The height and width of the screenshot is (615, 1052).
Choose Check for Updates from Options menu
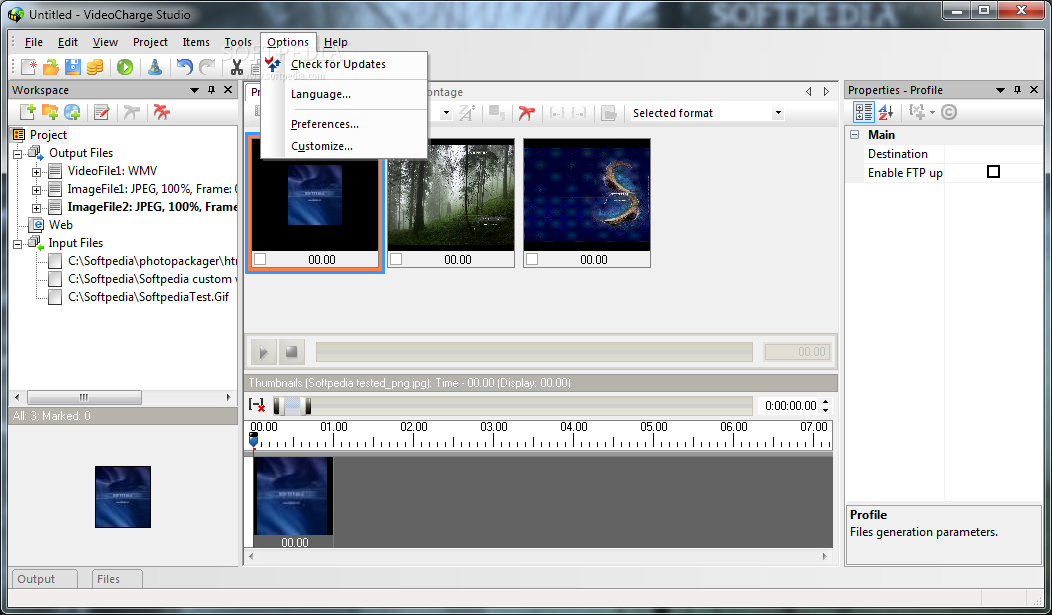(x=338, y=64)
